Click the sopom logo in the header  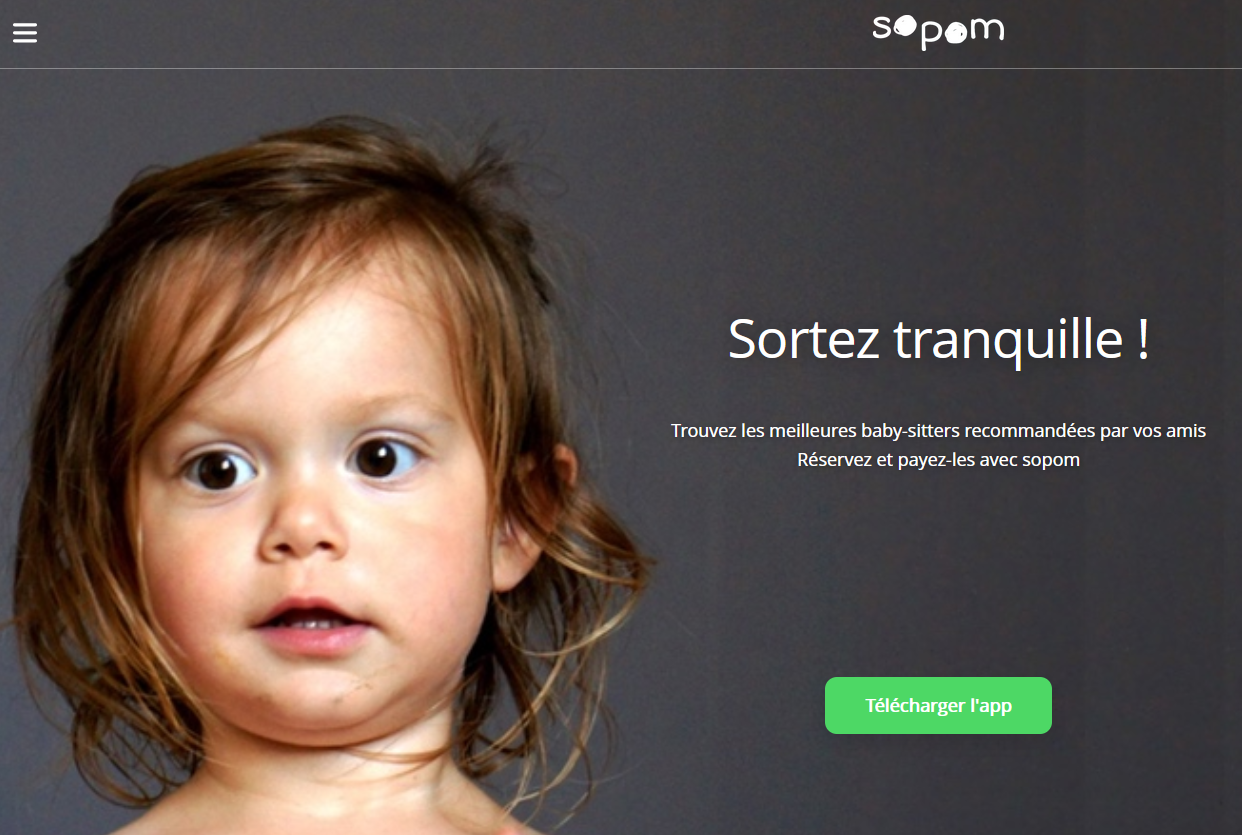click(x=938, y=31)
